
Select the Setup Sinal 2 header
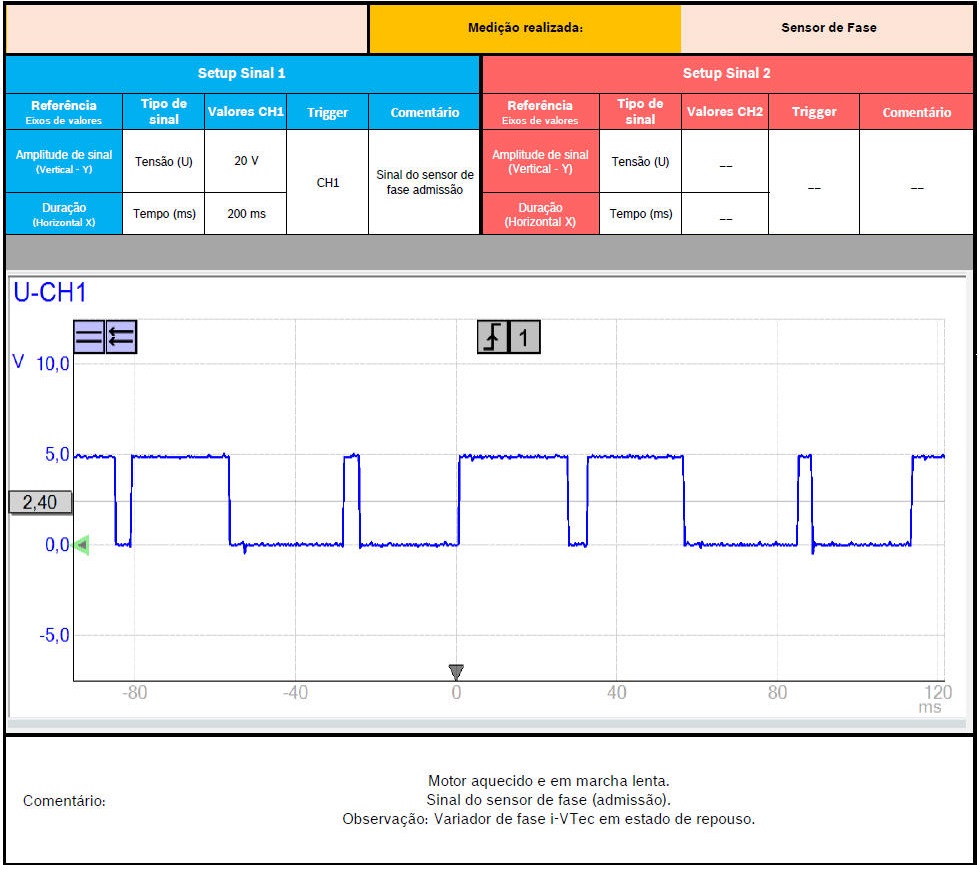(x=727, y=73)
